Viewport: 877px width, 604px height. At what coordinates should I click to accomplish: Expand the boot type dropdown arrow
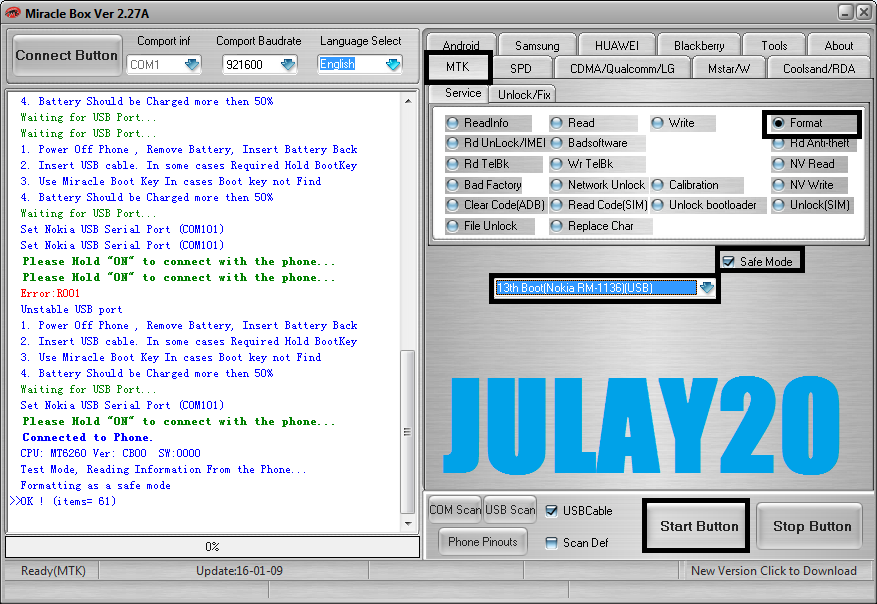pos(707,287)
